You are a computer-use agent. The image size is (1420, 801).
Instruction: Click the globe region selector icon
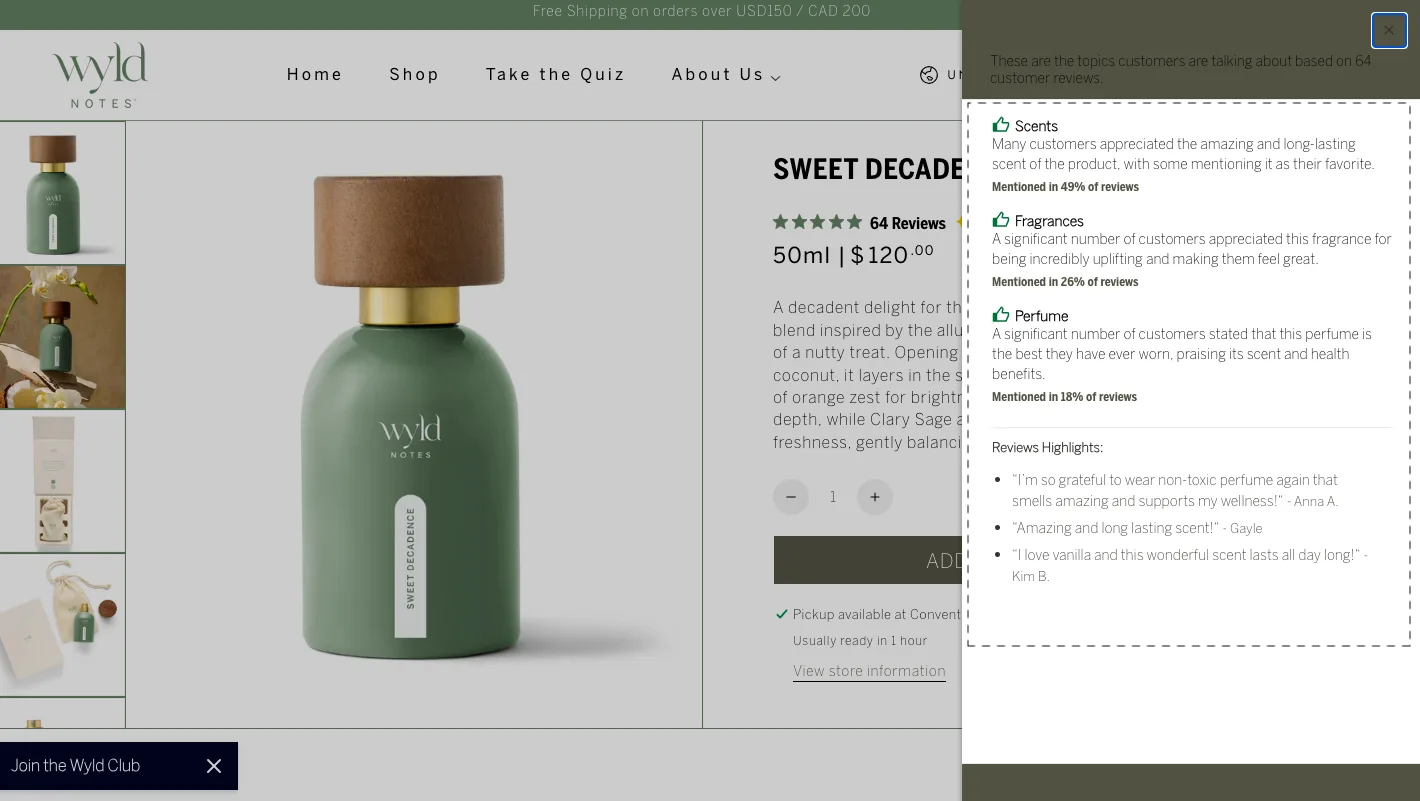coord(929,75)
